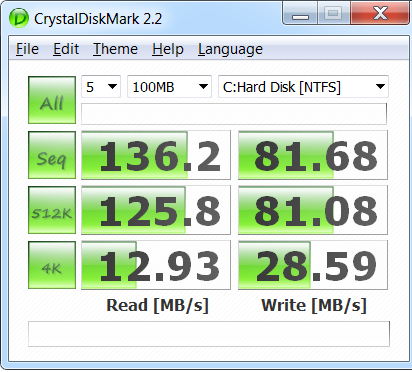Click the Read [MB/s] column label
Viewport: 412px width, 372px height.
coord(157,305)
